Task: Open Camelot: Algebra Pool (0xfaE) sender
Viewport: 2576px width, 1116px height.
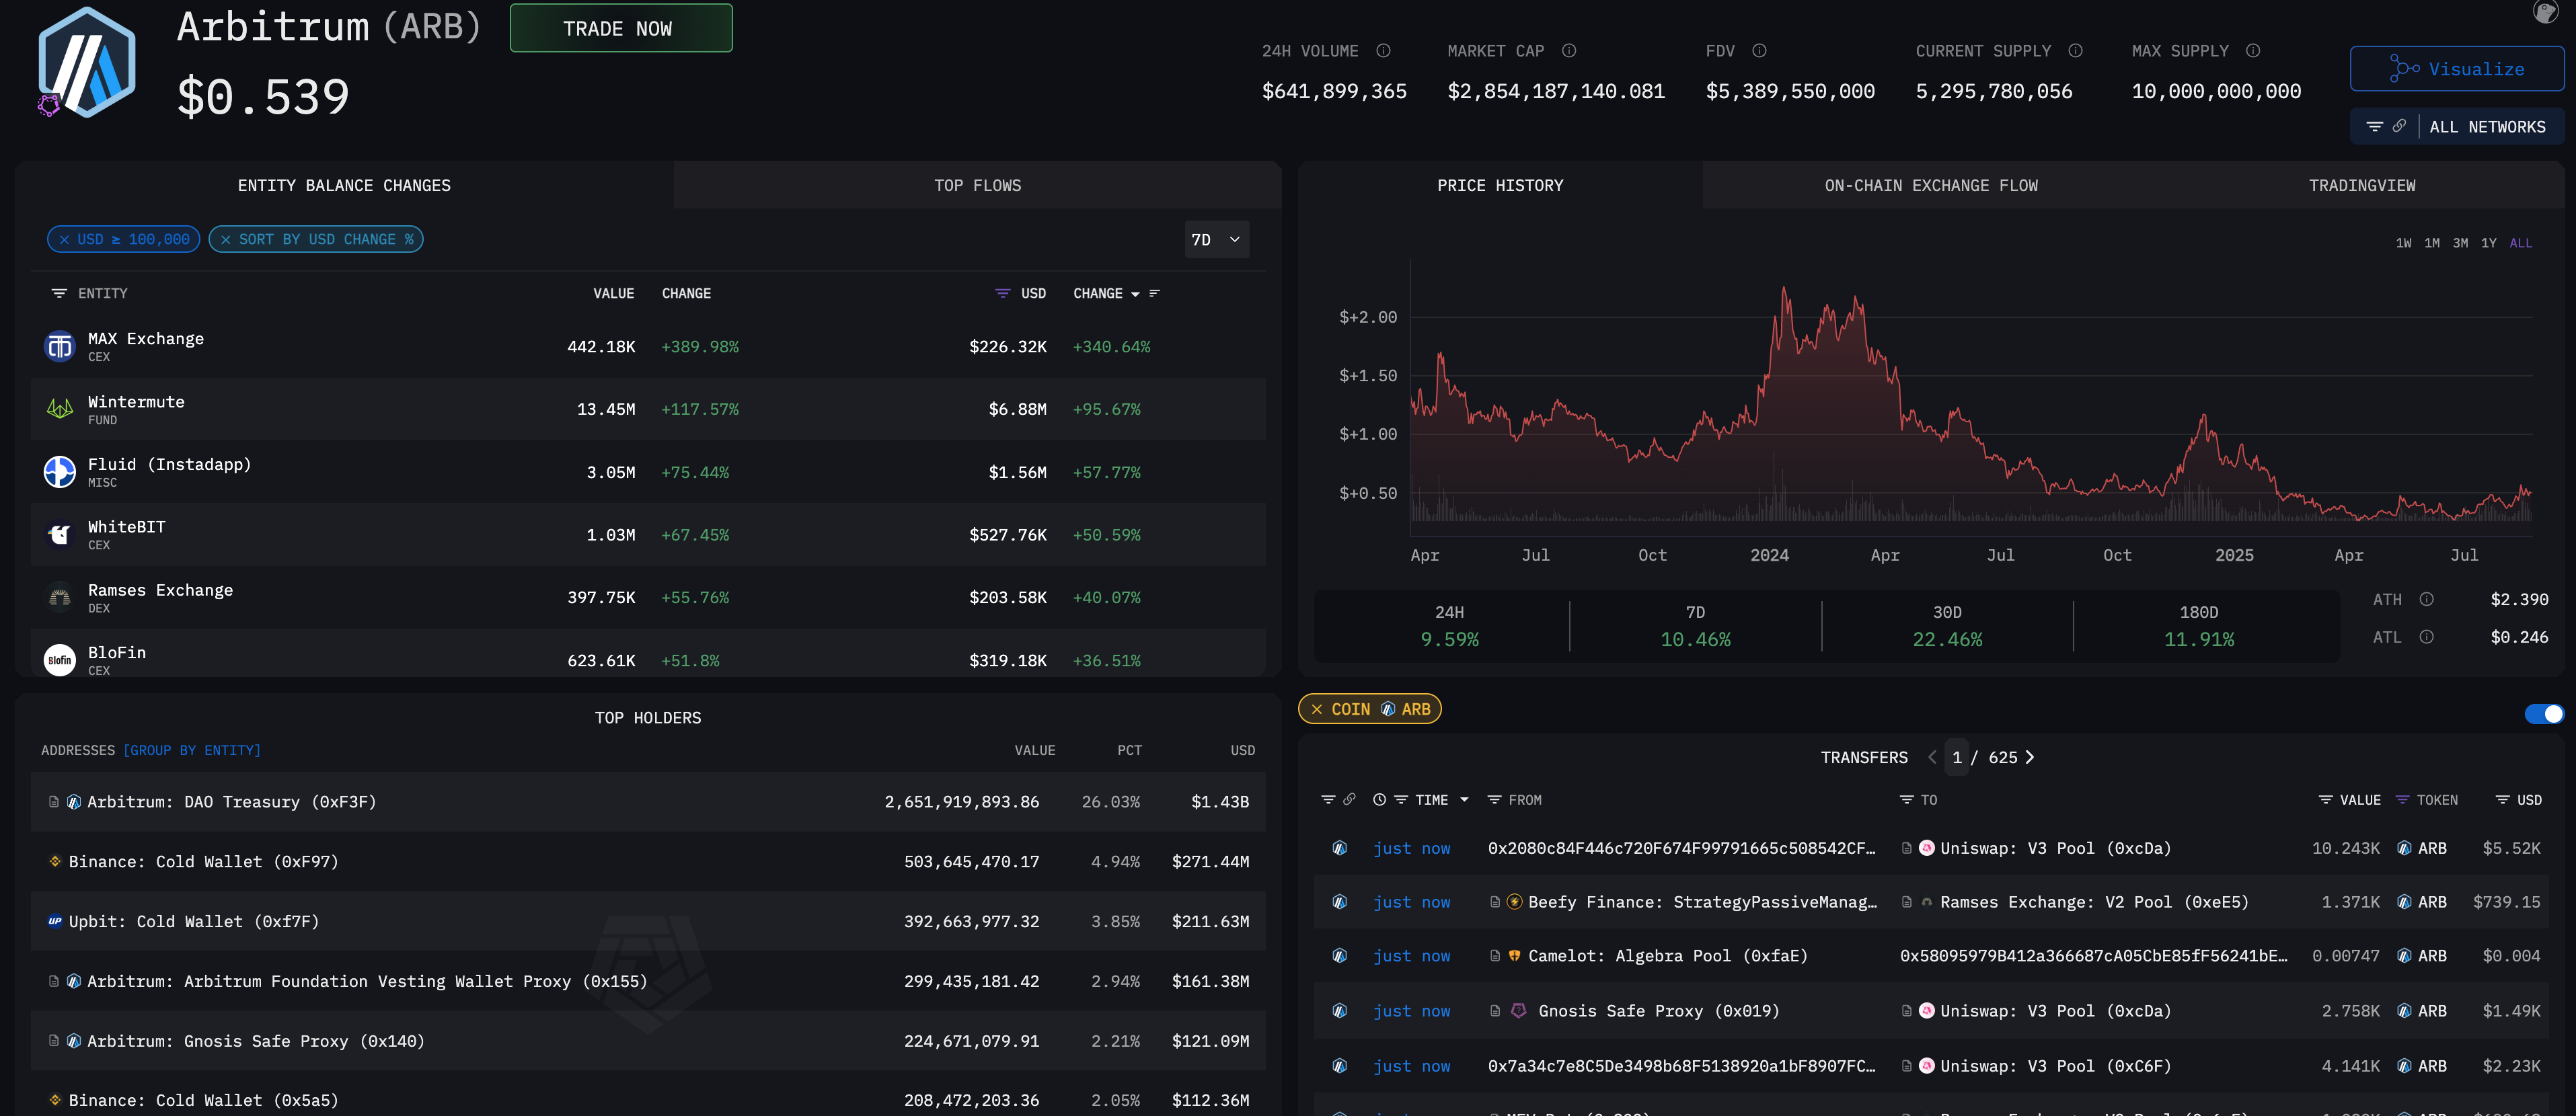Action: tap(1667, 956)
